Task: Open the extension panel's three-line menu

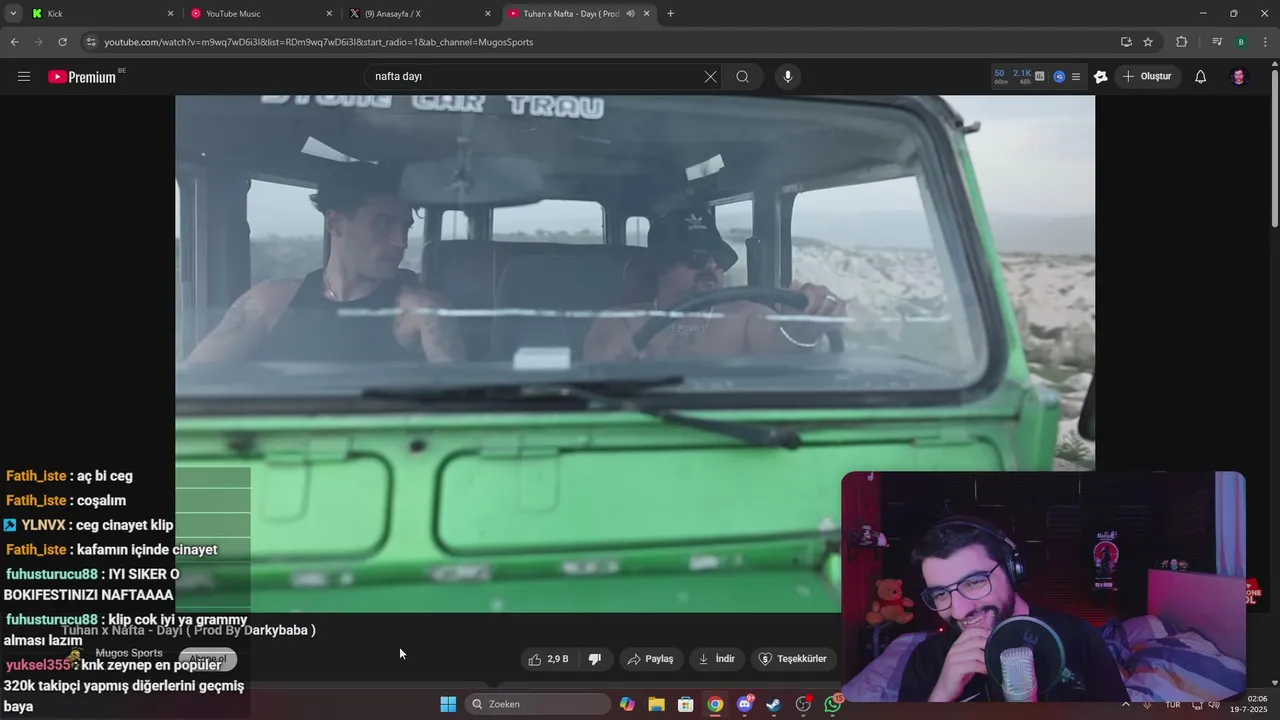Action: click(1076, 76)
